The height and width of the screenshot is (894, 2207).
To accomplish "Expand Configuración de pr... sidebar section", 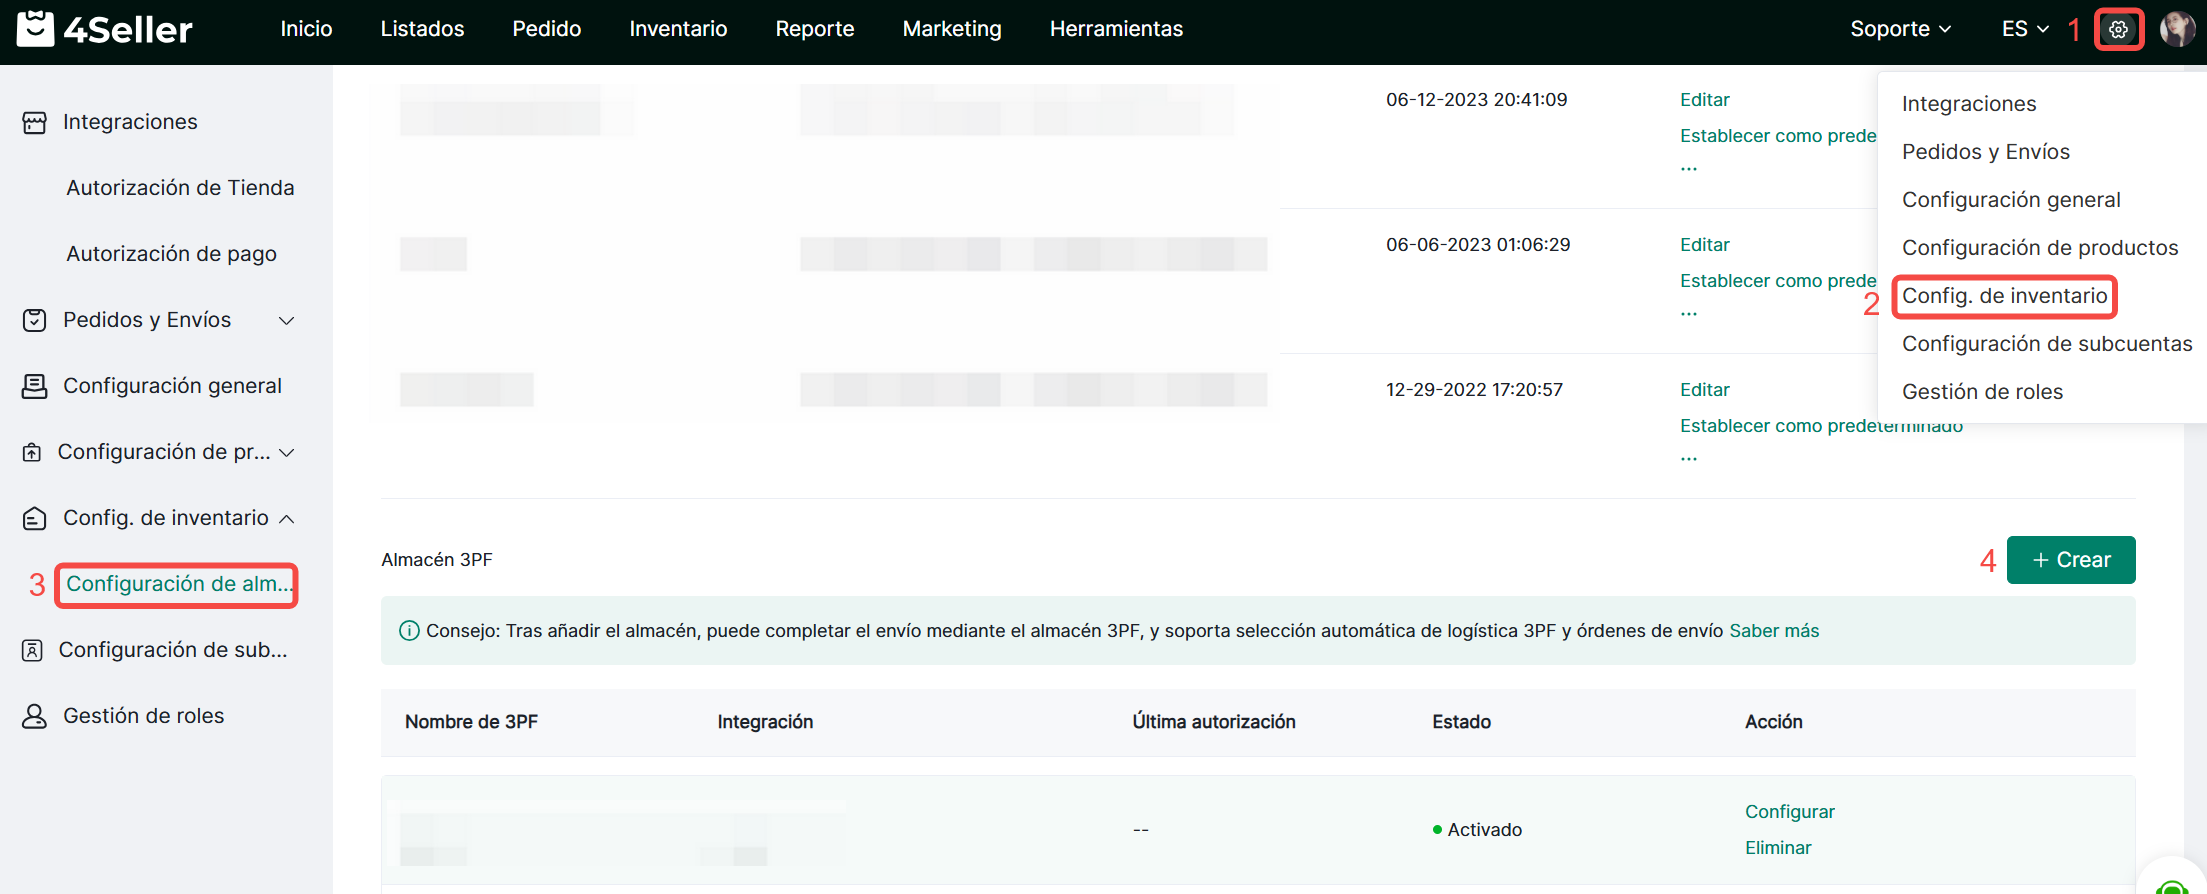I will point(286,452).
